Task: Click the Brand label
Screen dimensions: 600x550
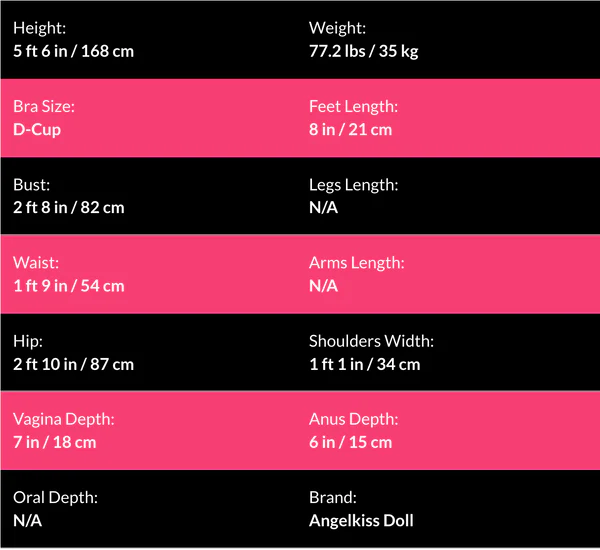Action: coord(333,497)
